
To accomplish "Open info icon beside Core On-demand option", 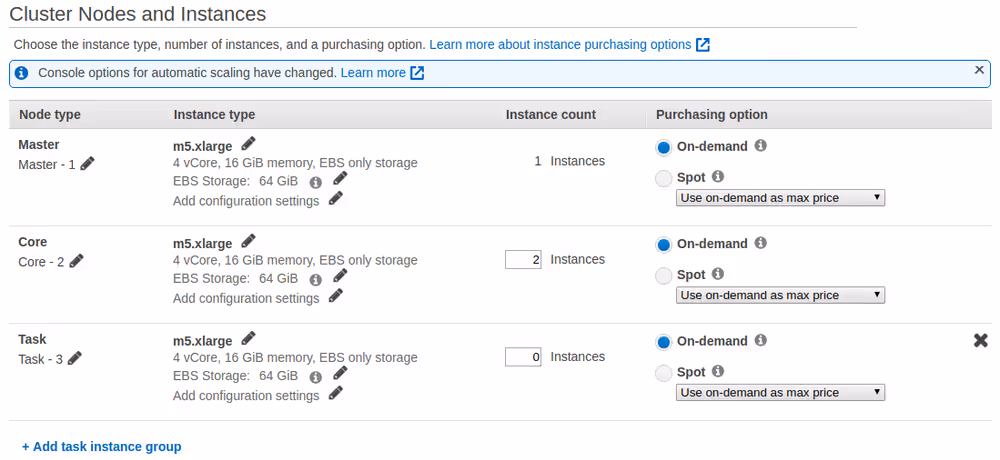I will point(760,243).
